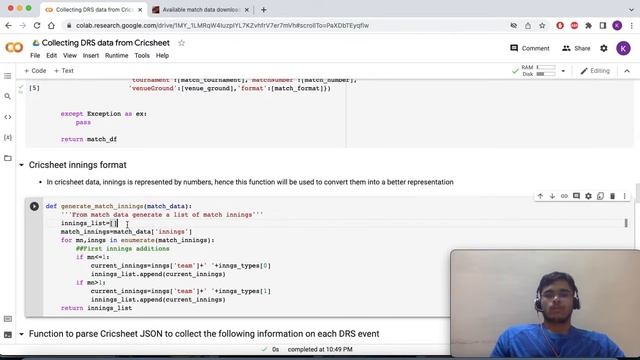The width and height of the screenshot is (640, 360).
Task: Delete the cell with trash icon
Action: point(612,196)
